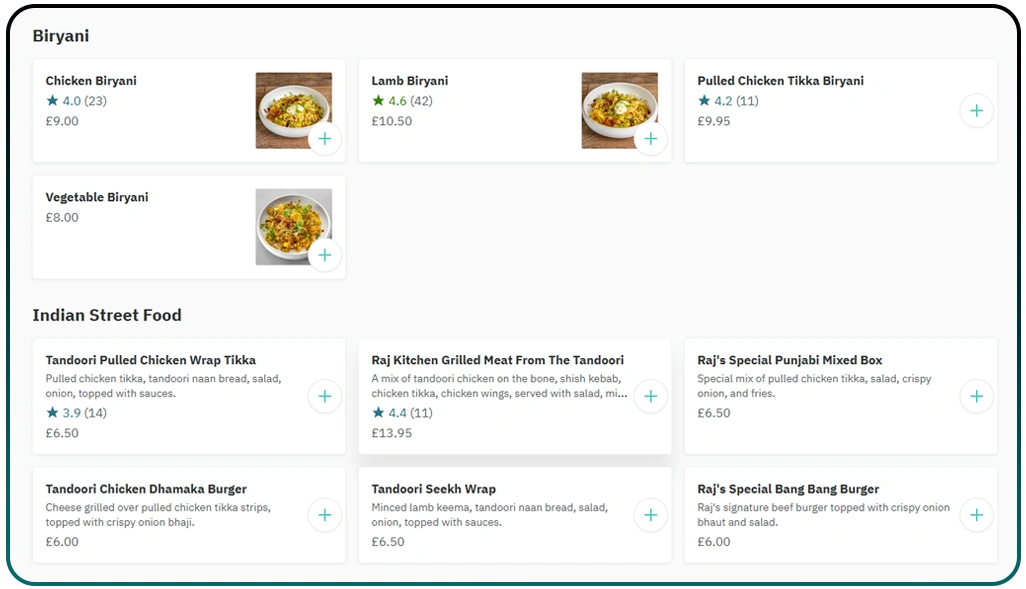Select the Biryani section heading
The image size is (1026, 589).
[62, 35]
